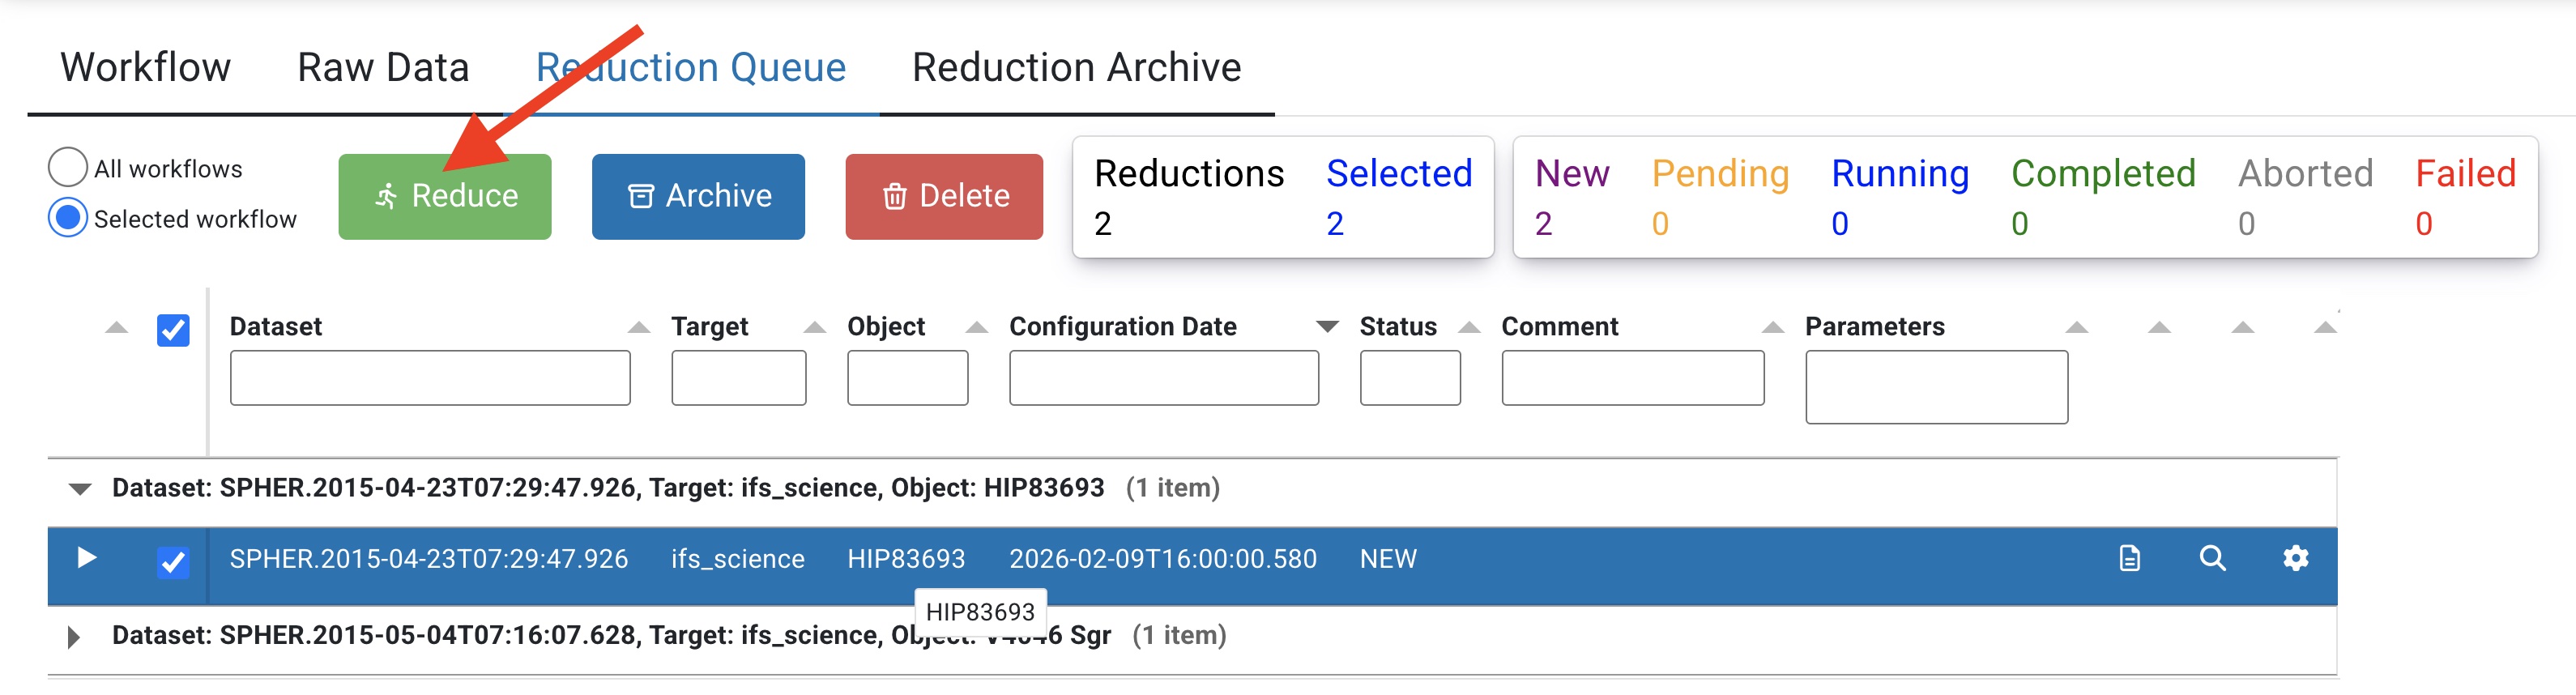This screenshot has height=695, width=2576.
Task: Open the document icon in HIP83693 row
Action: pos(2130,558)
